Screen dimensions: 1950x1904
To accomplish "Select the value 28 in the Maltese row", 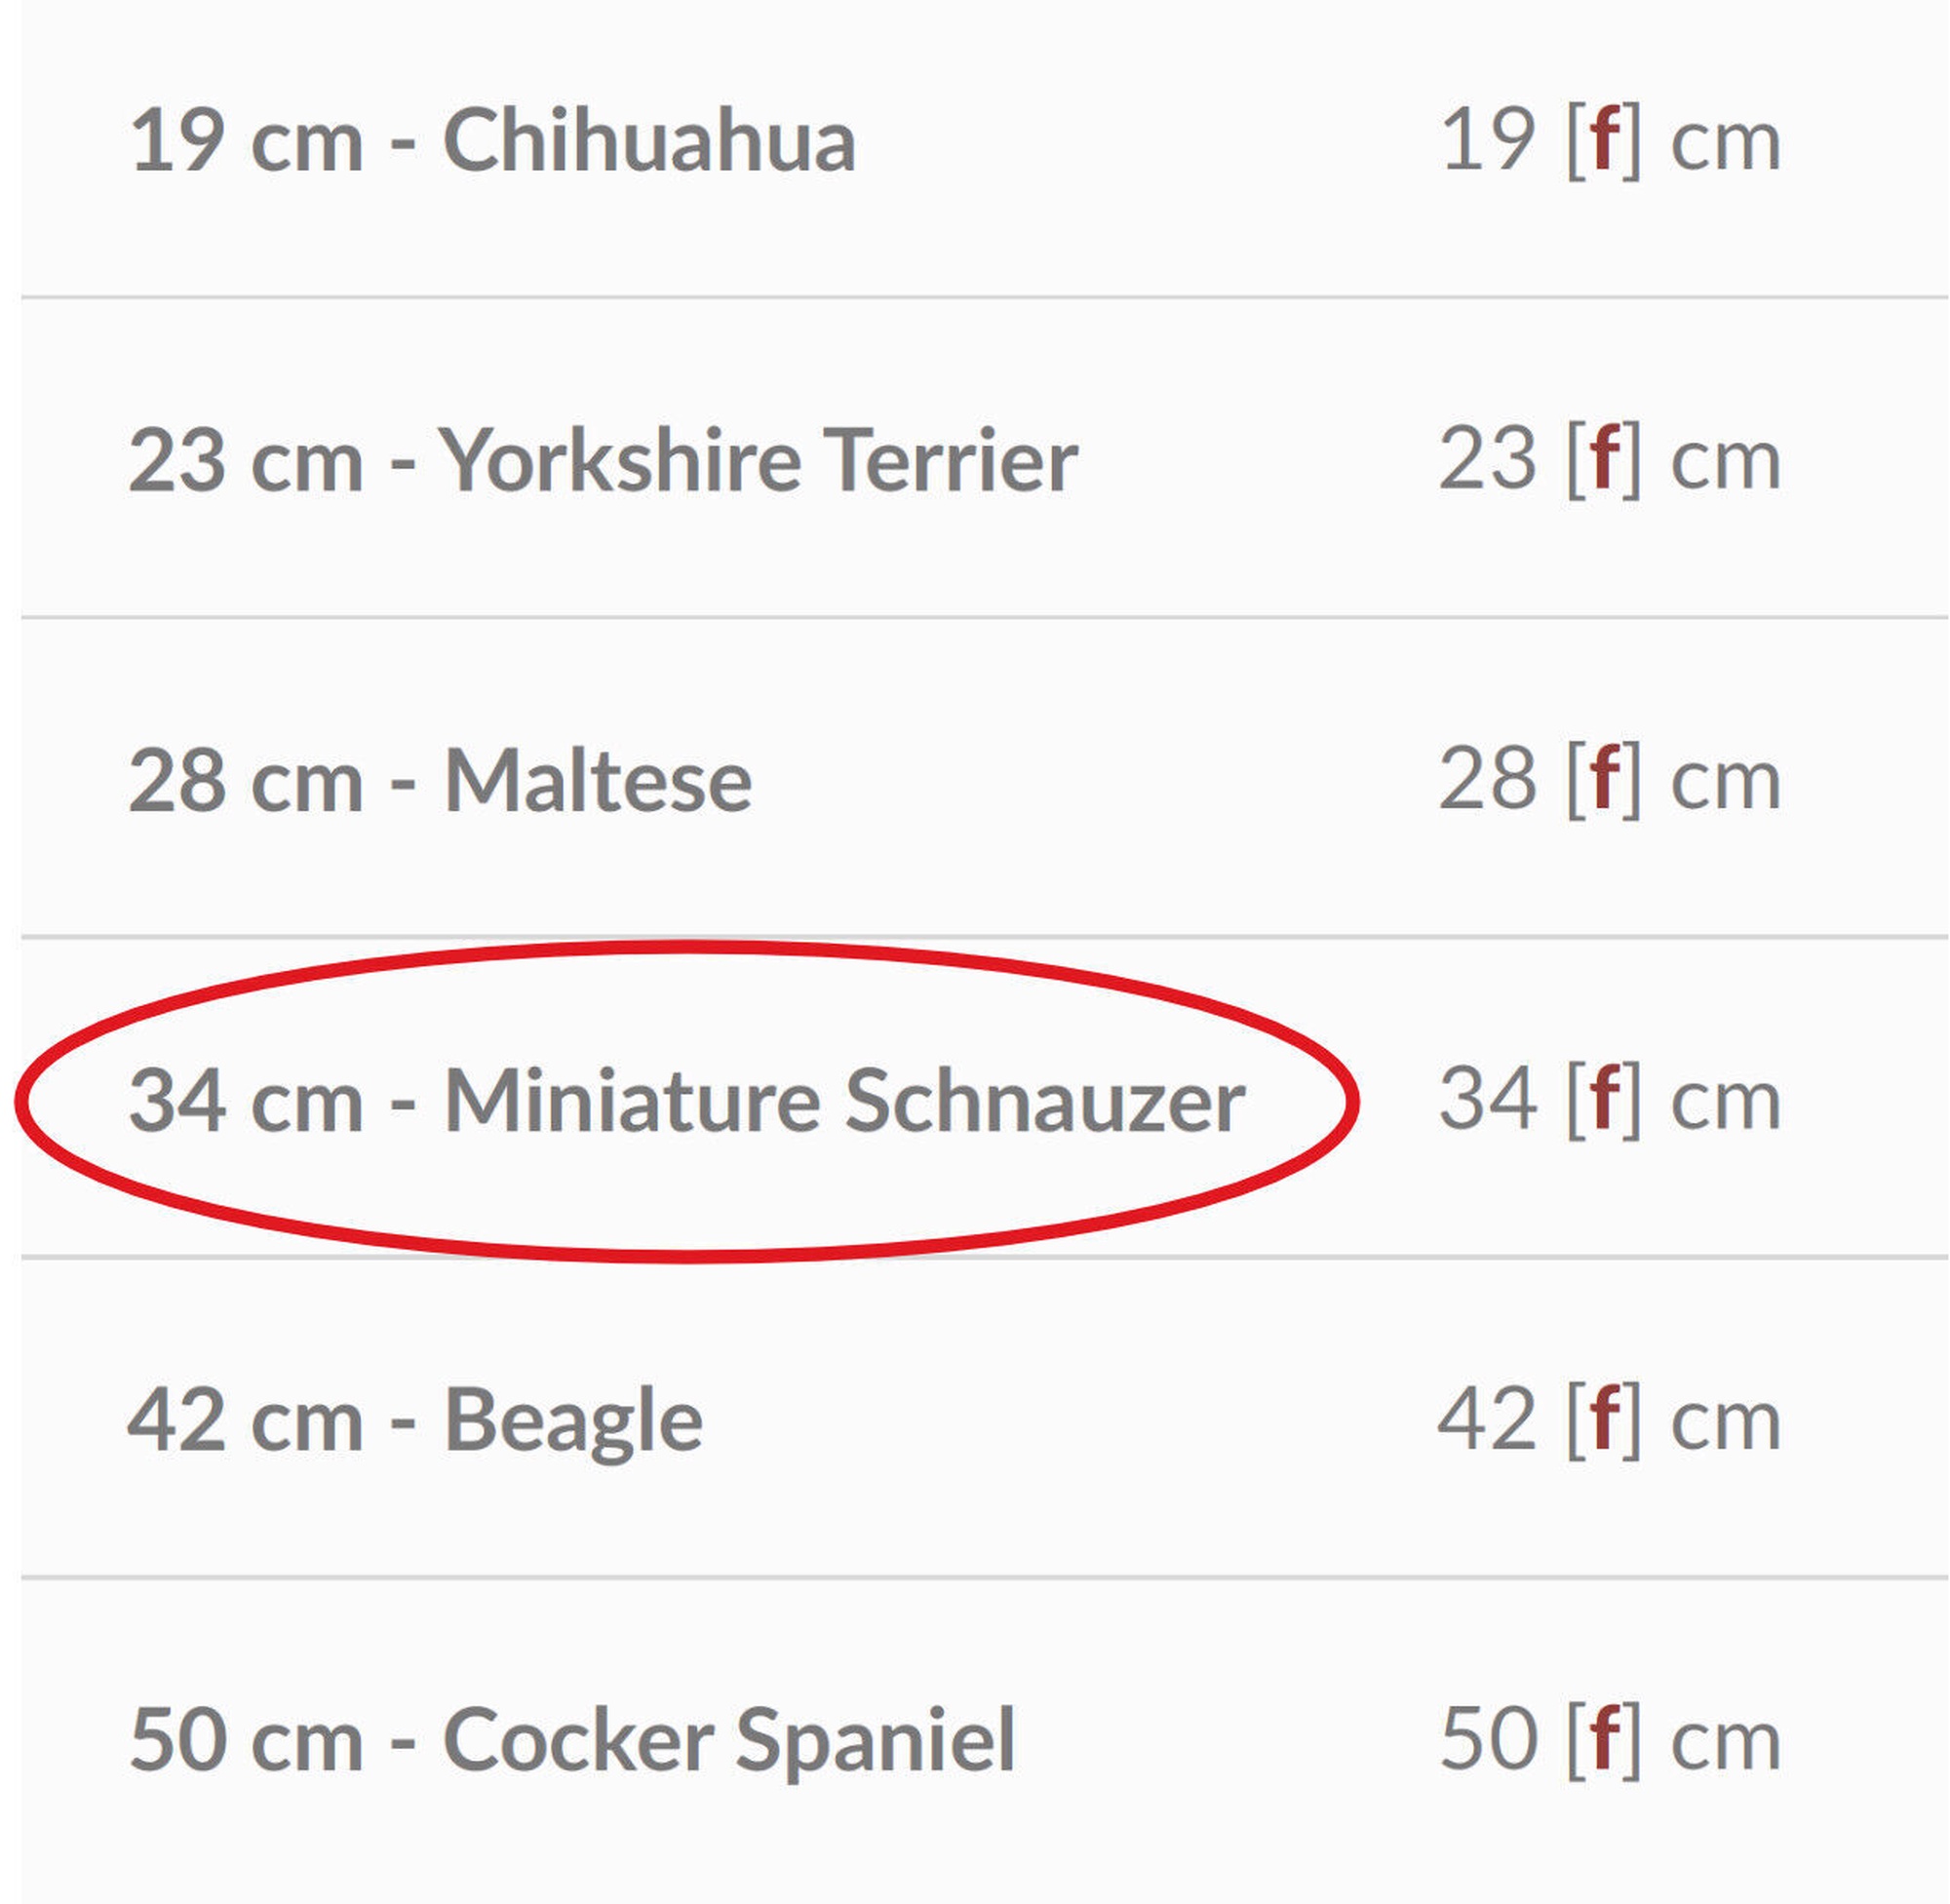I will click(1488, 779).
